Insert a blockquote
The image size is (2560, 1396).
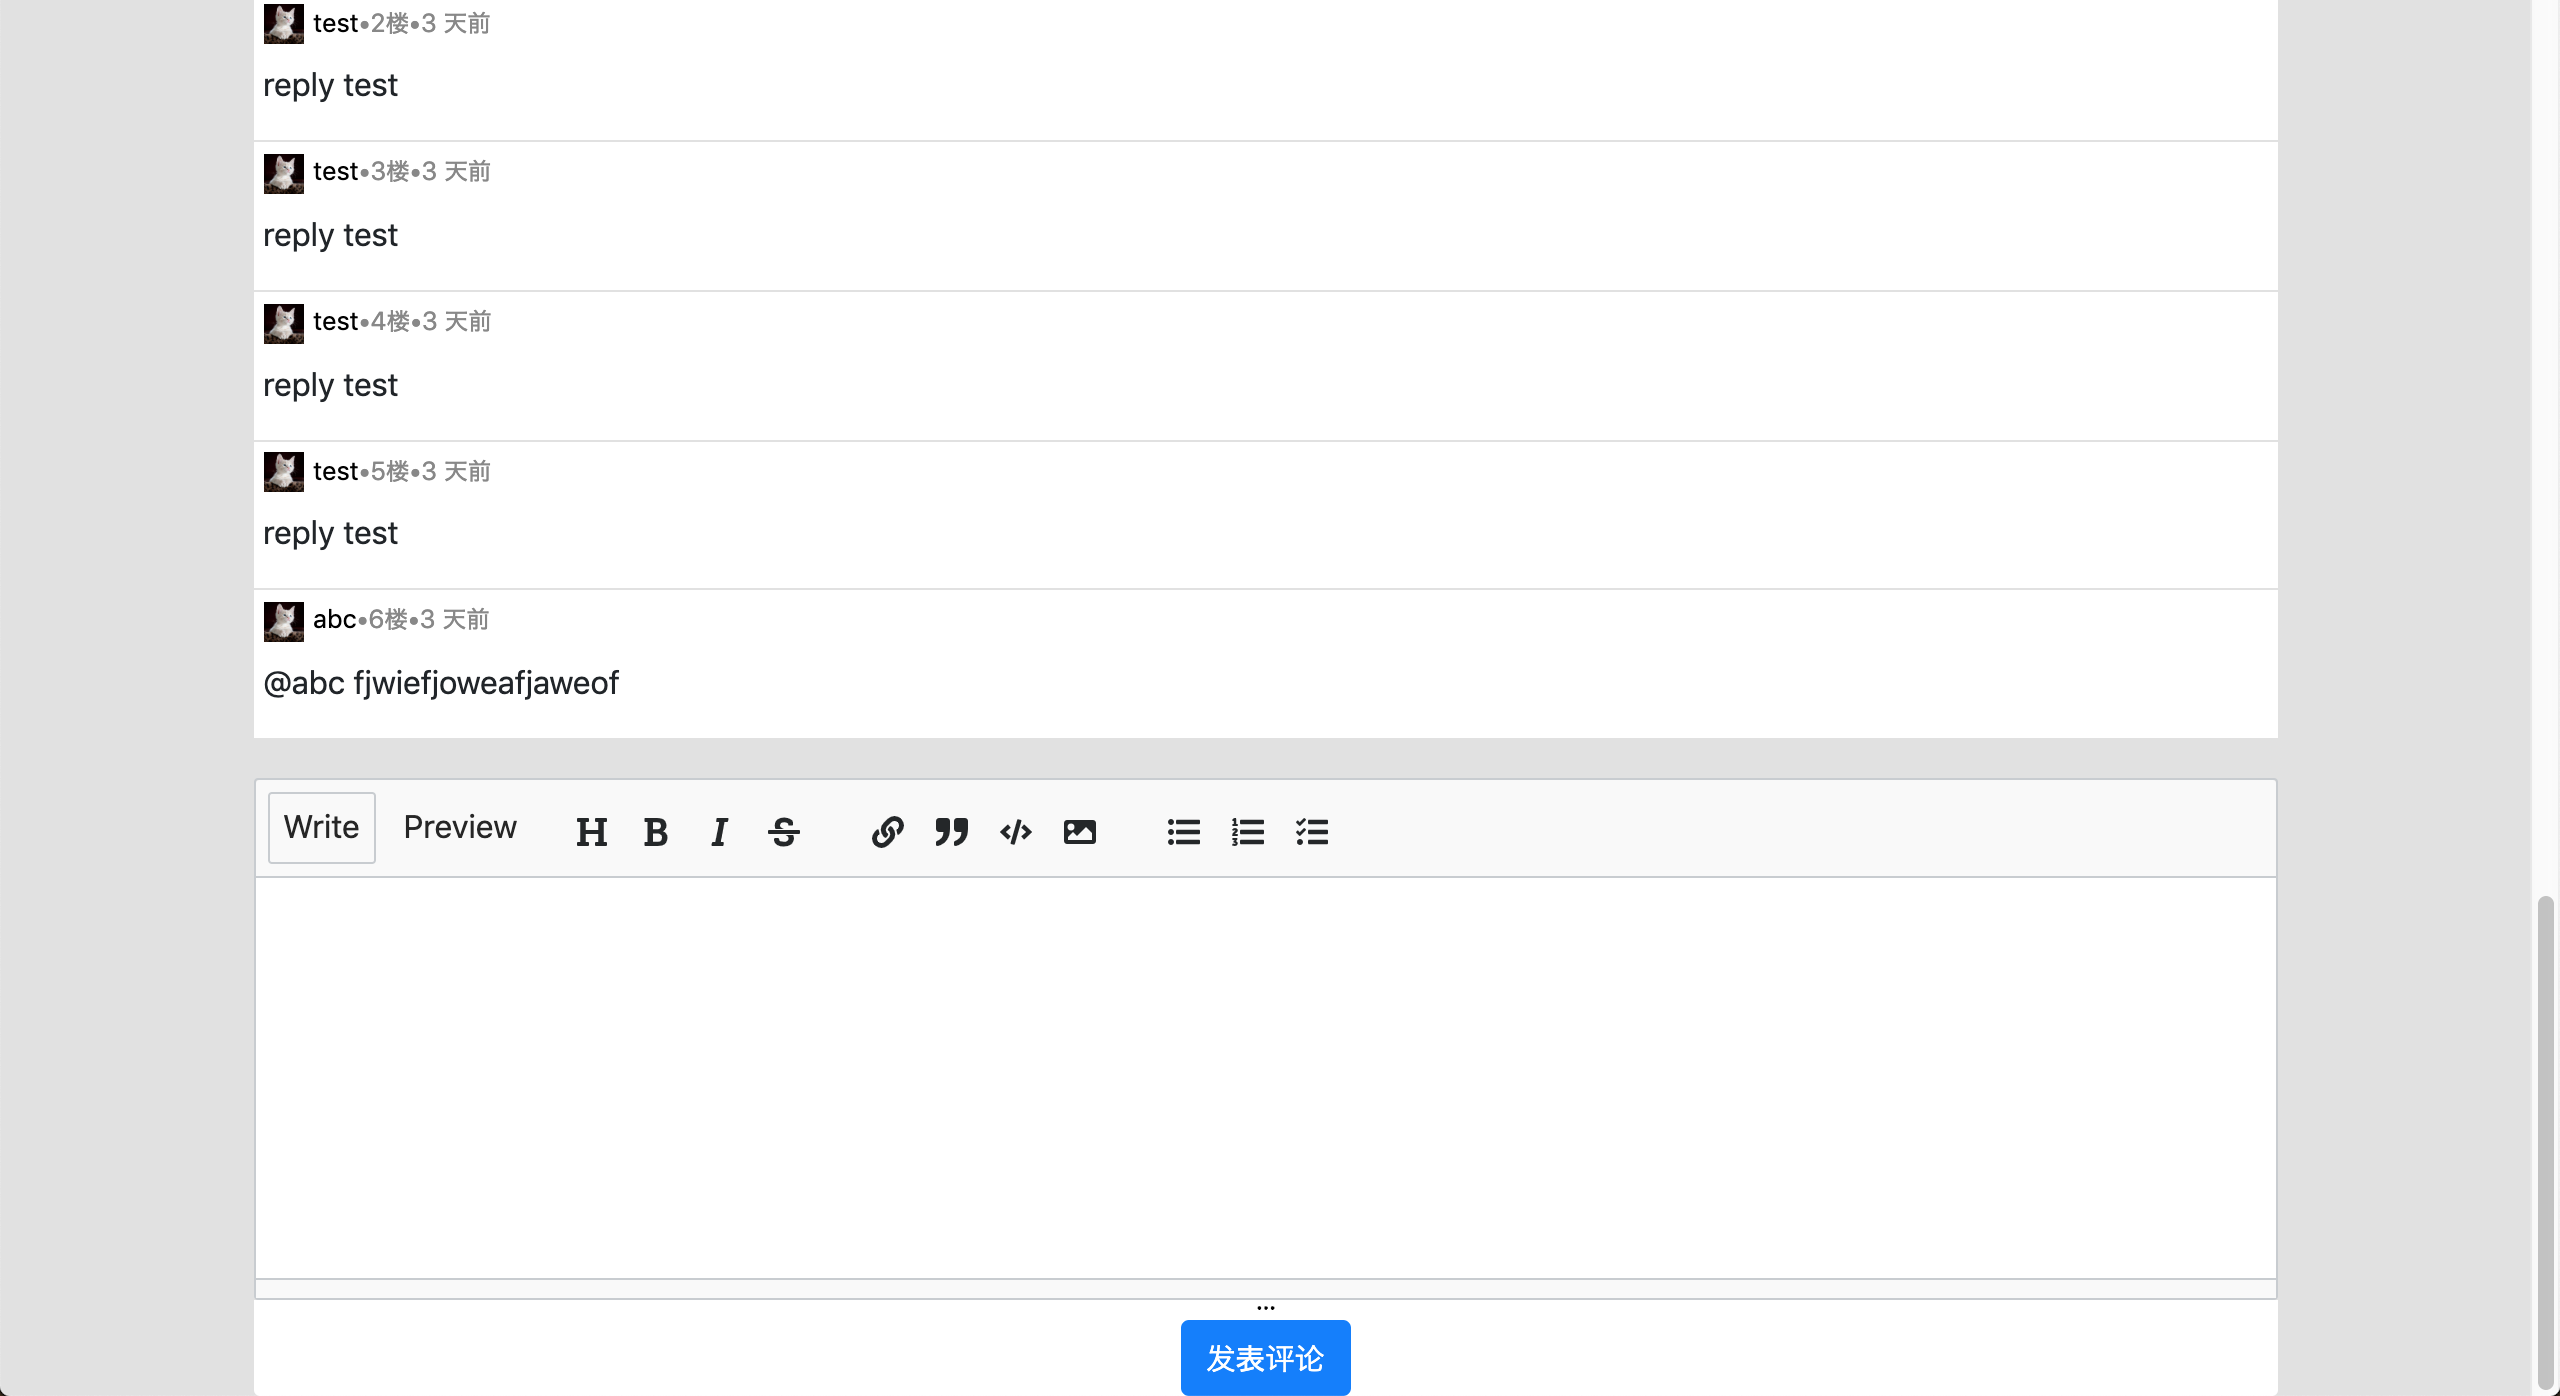(x=950, y=830)
